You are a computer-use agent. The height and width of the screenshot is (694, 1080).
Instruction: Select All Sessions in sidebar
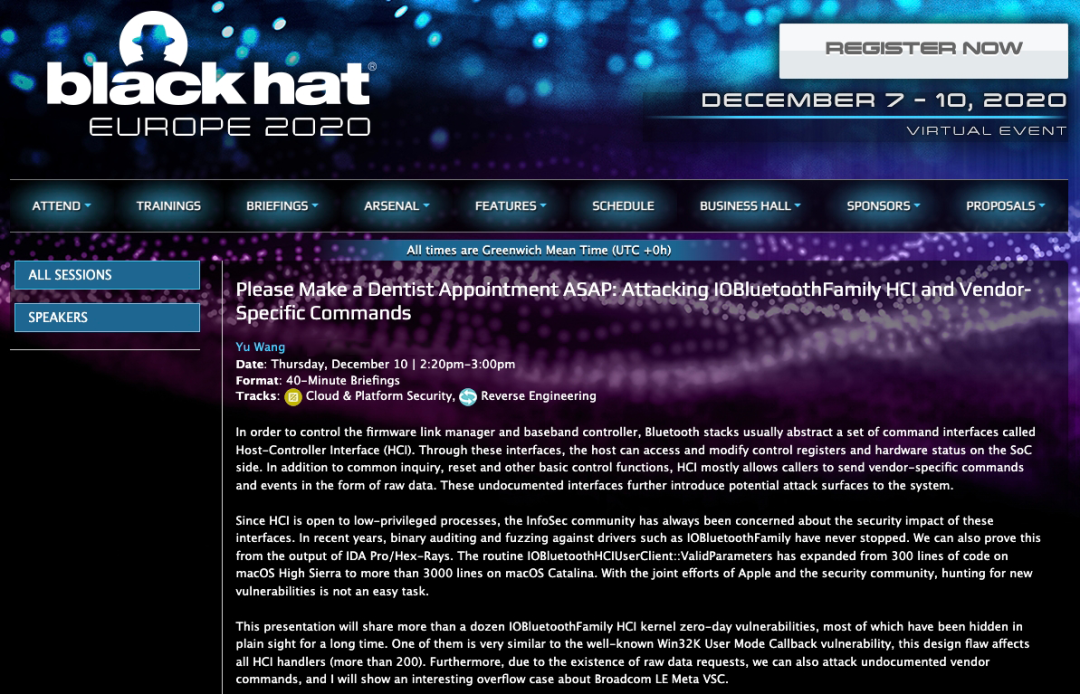pos(106,275)
